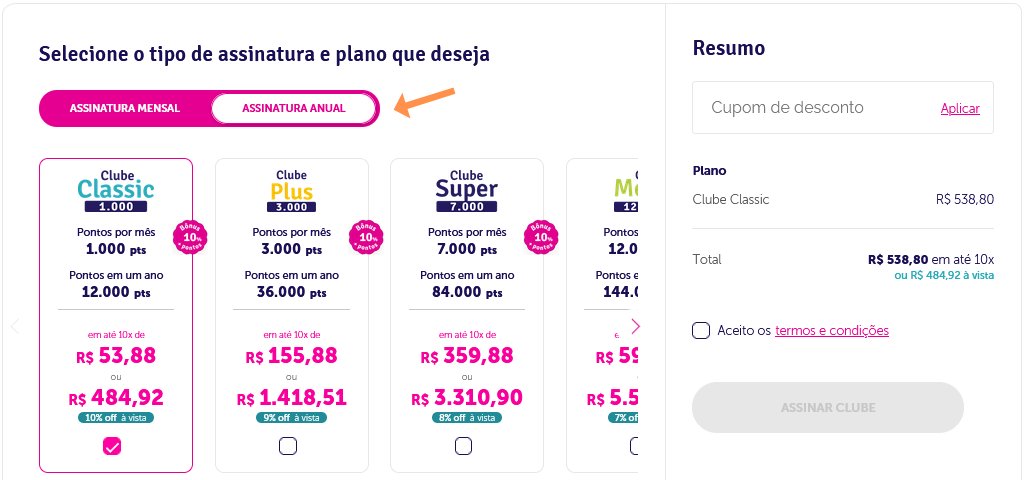1030x480 pixels.
Task: Focus the Cupom de desconto field
Action: [x=815, y=108]
